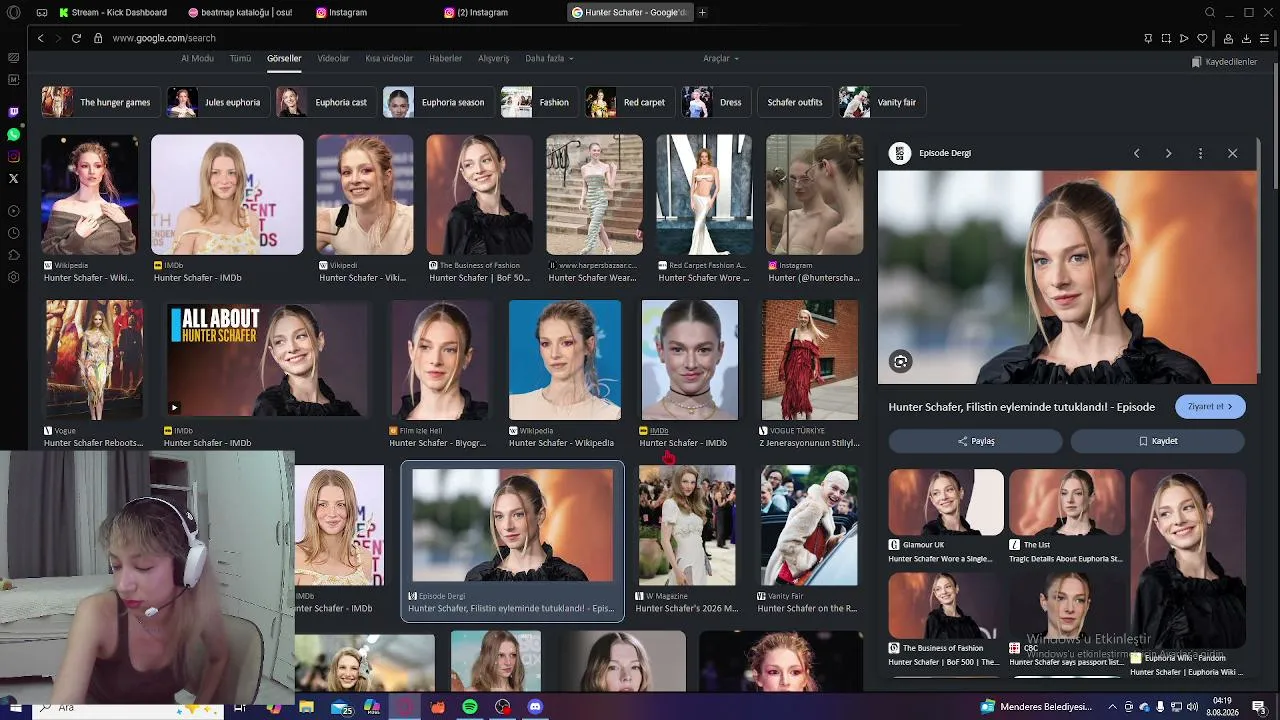The height and width of the screenshot is (720, 1280).
Task: Open the three-dot options in preview panel
Action: click(1200, 153)
